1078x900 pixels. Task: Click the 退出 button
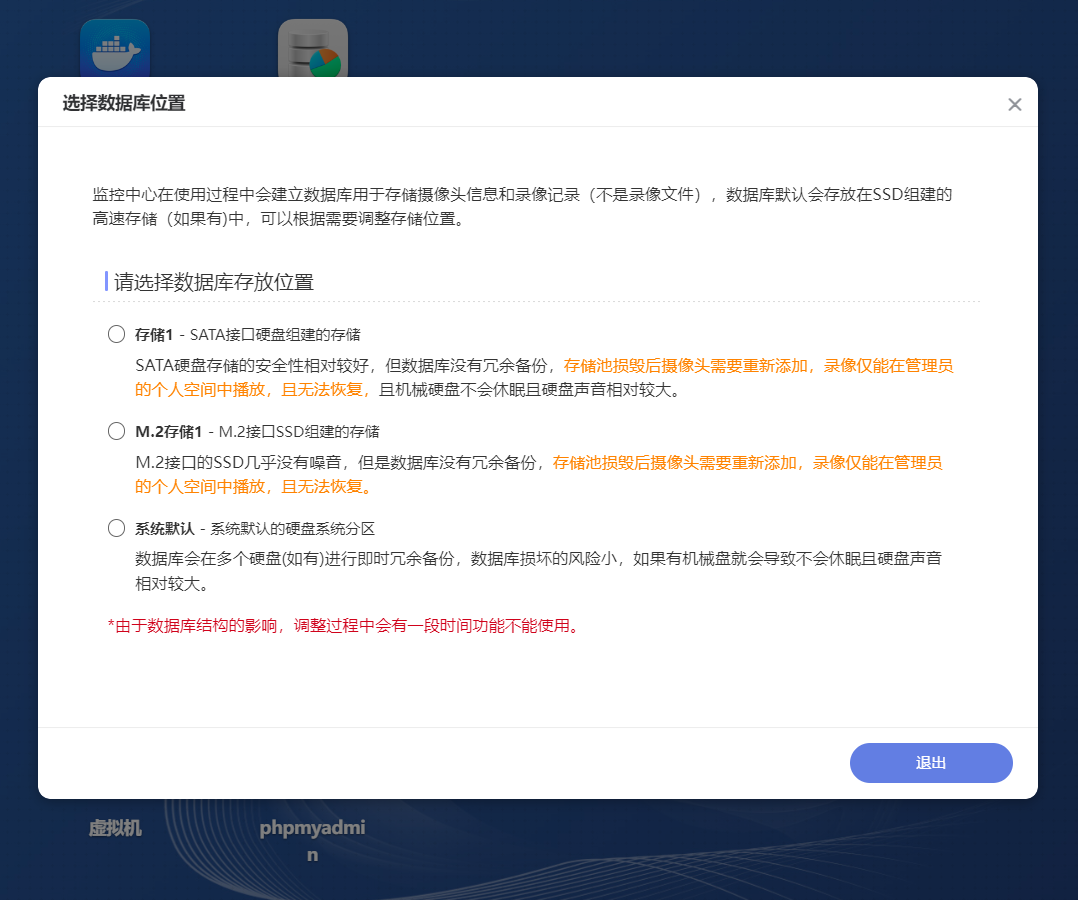point(930,762)
